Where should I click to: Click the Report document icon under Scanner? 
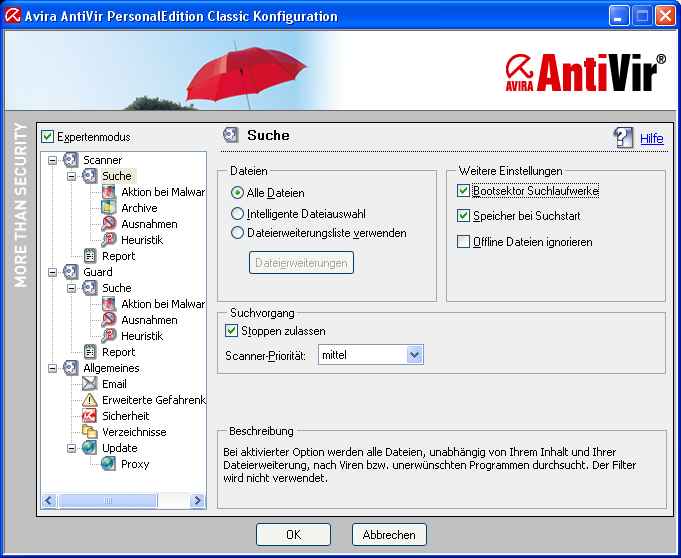89,256
